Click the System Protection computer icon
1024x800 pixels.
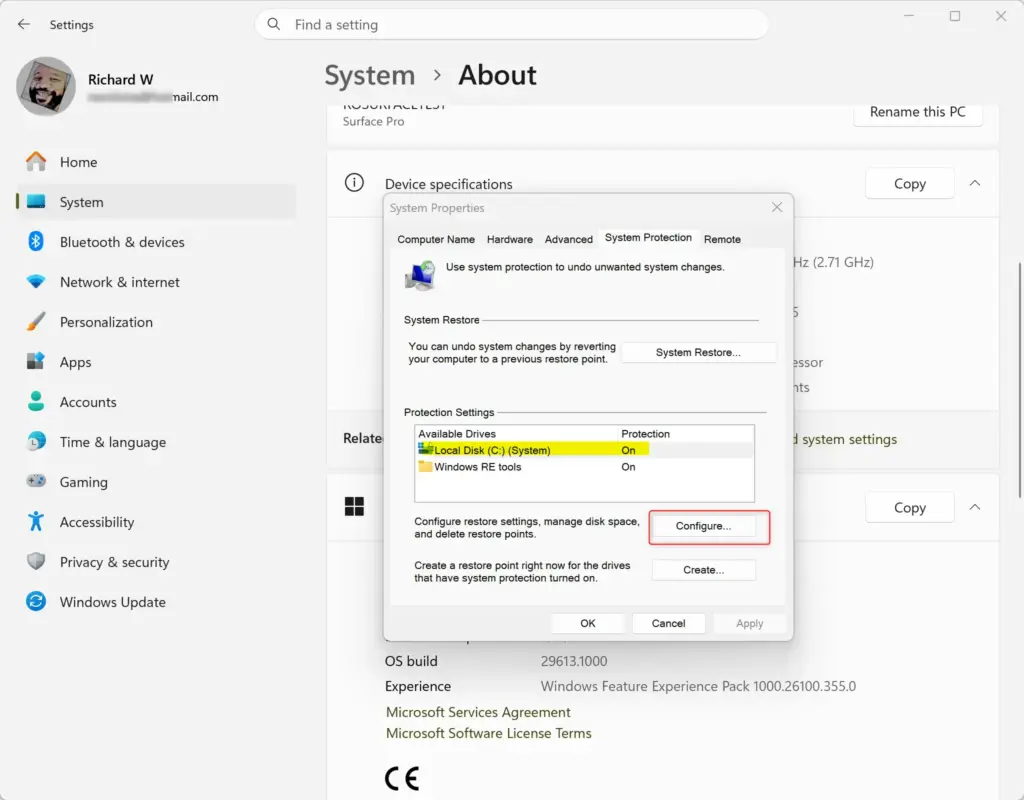(x=420, y=275)
